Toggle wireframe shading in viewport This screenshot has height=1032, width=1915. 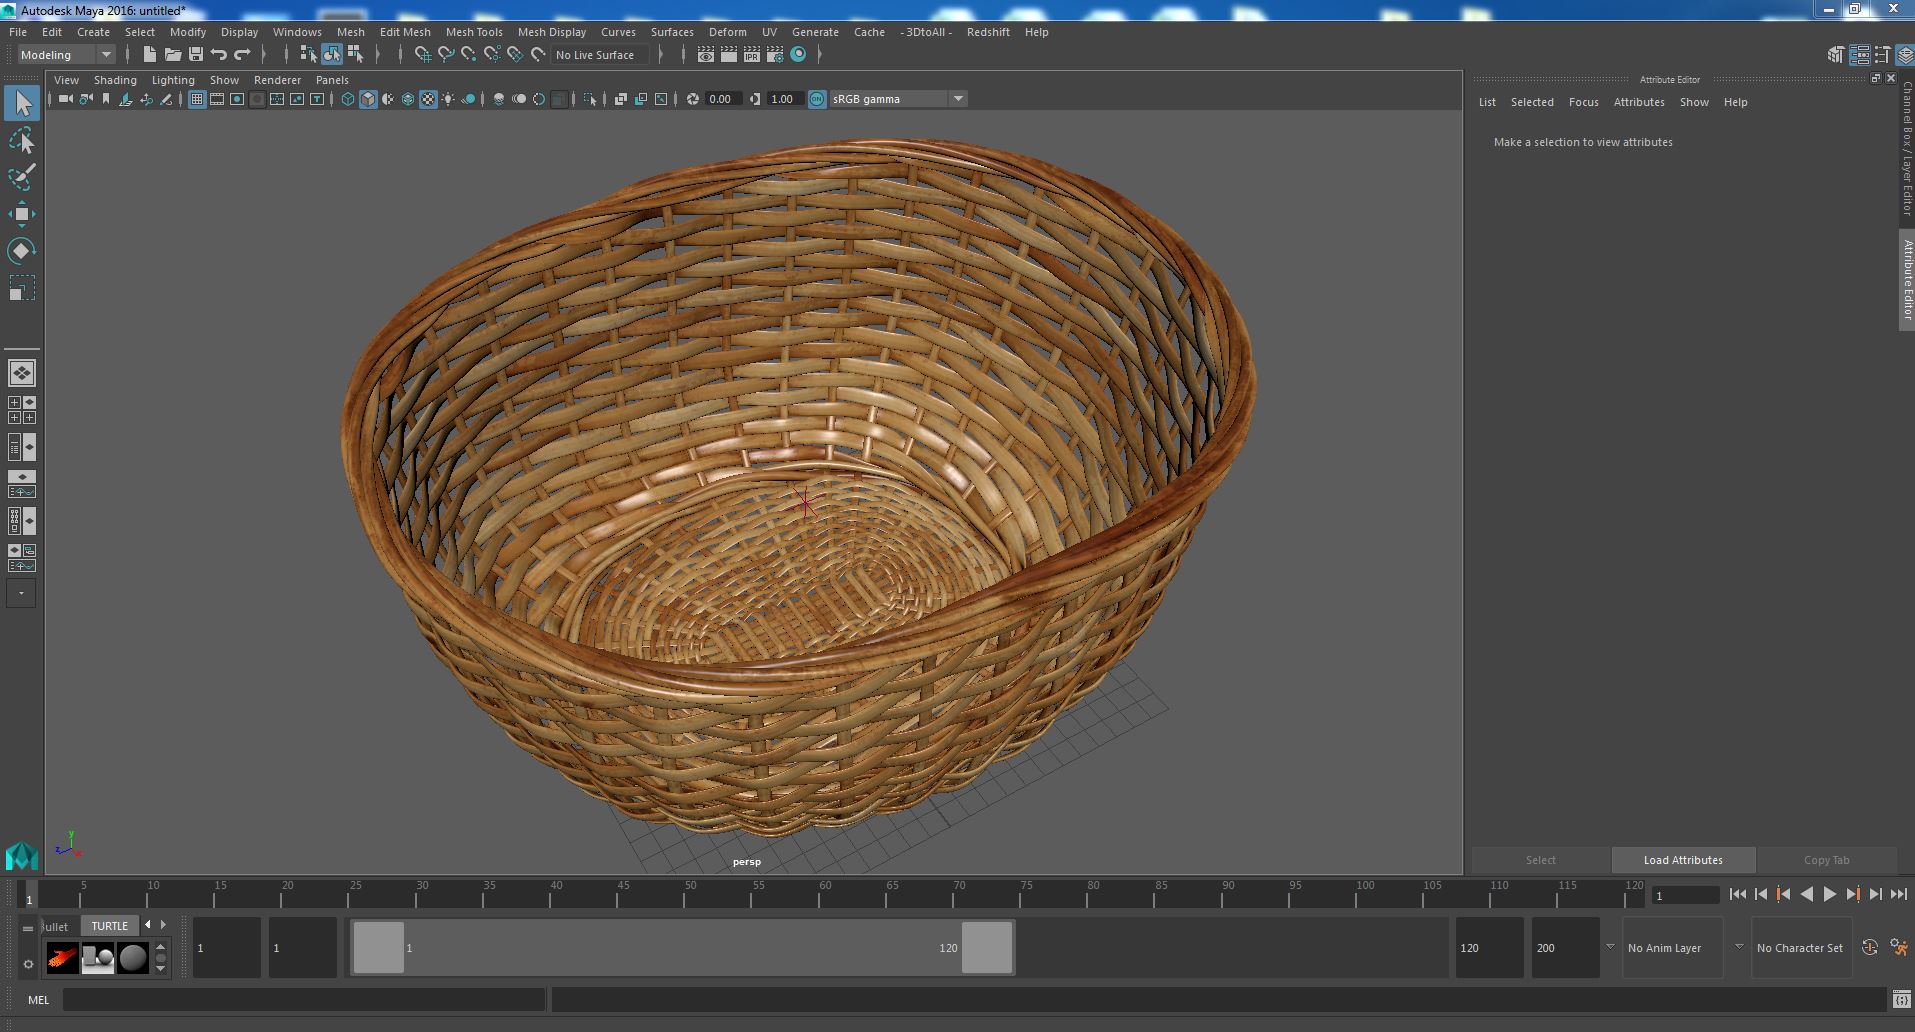tap(348, 99)
